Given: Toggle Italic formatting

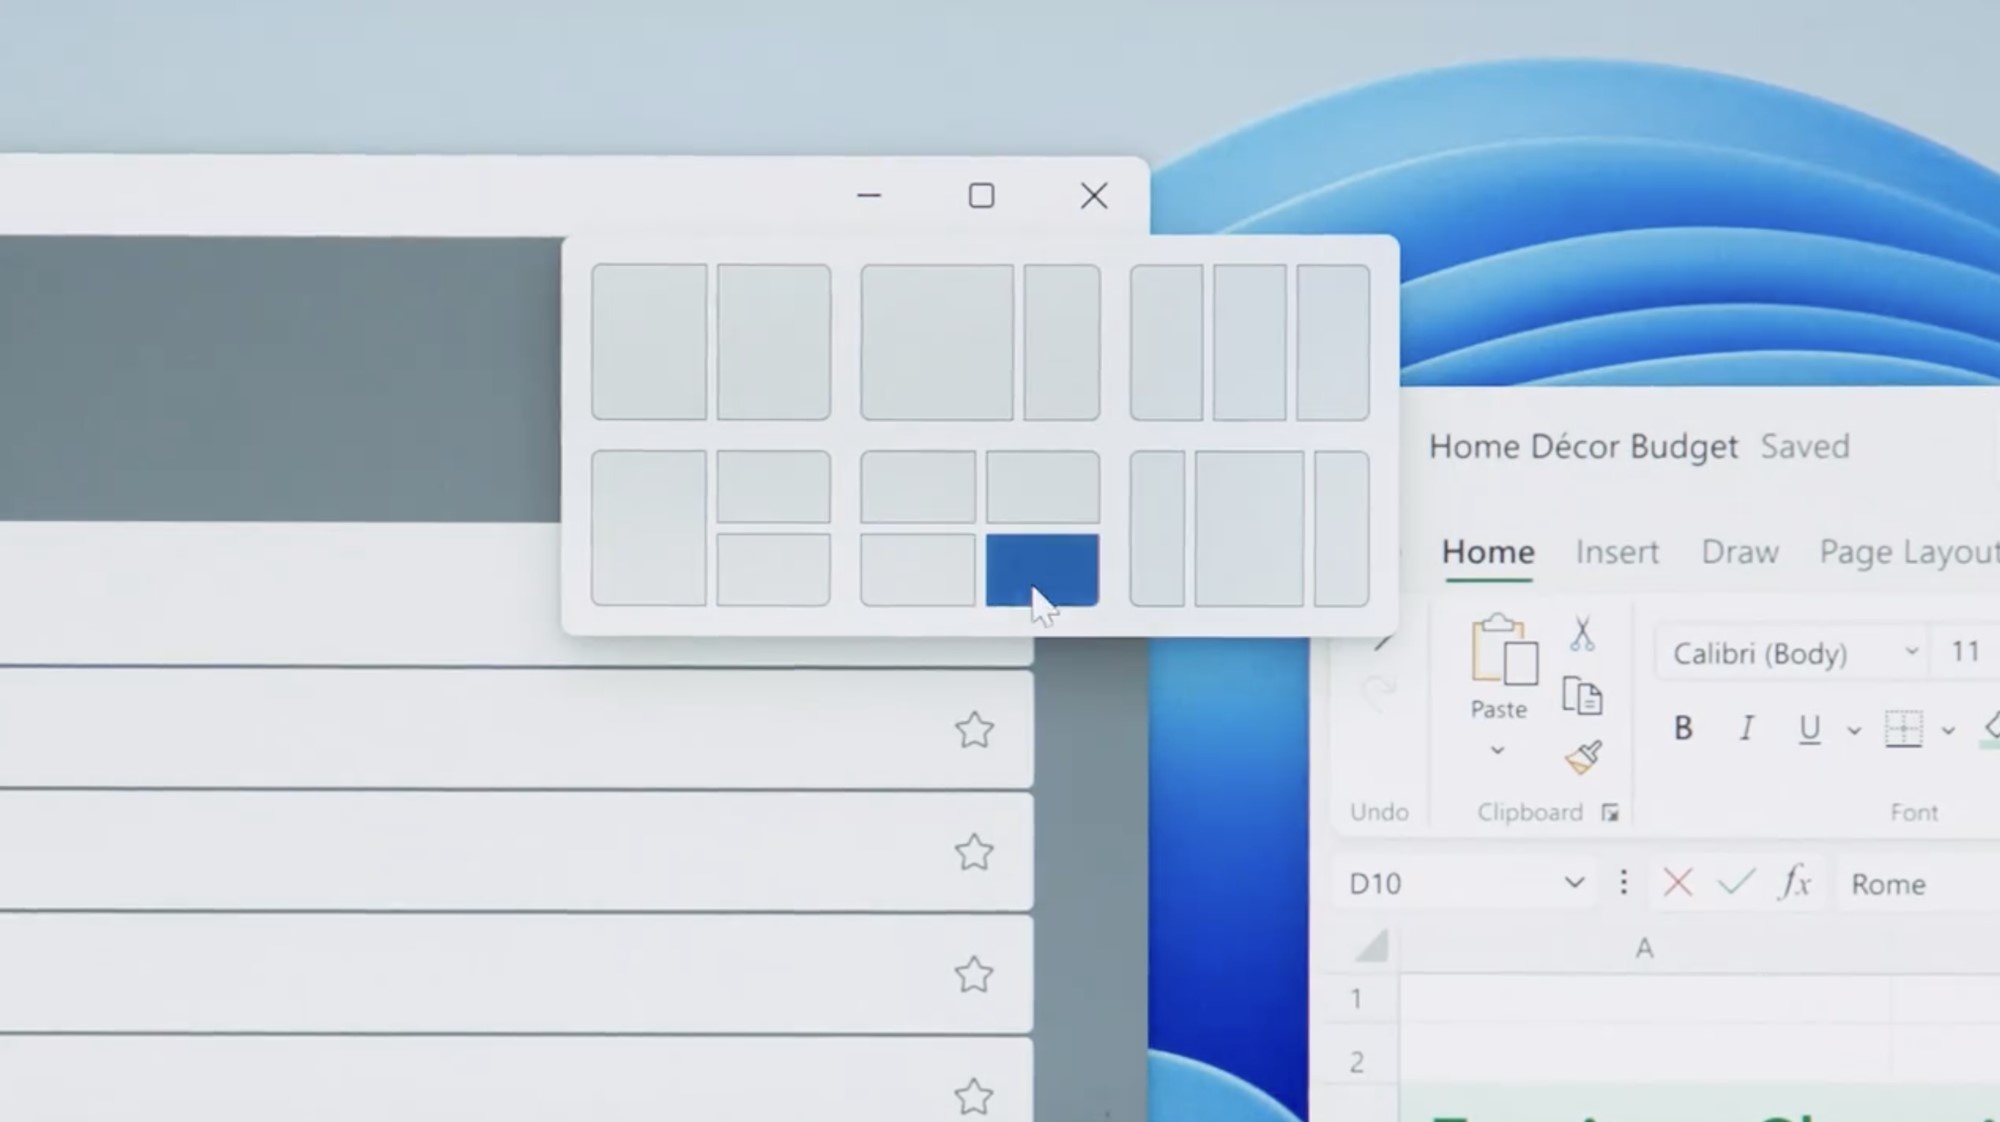Looking at the screenshot, I should tap(1746, 729).
